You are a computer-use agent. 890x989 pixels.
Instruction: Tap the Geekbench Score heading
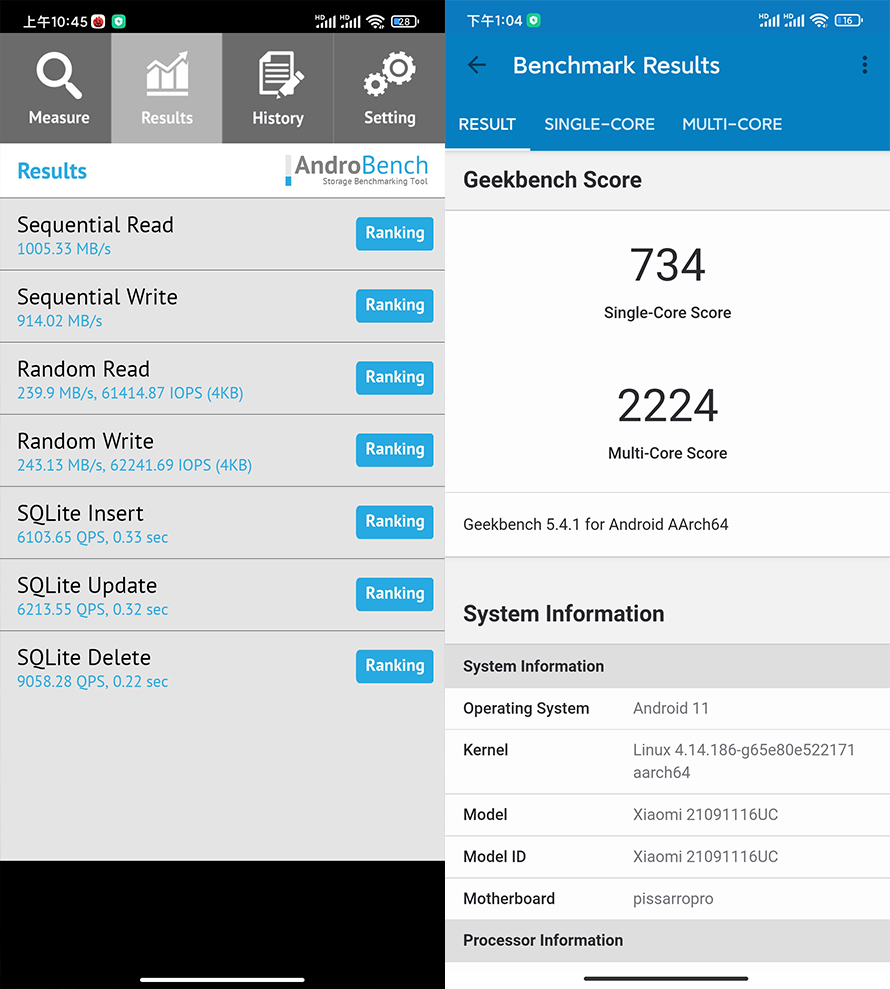[552, 180]
